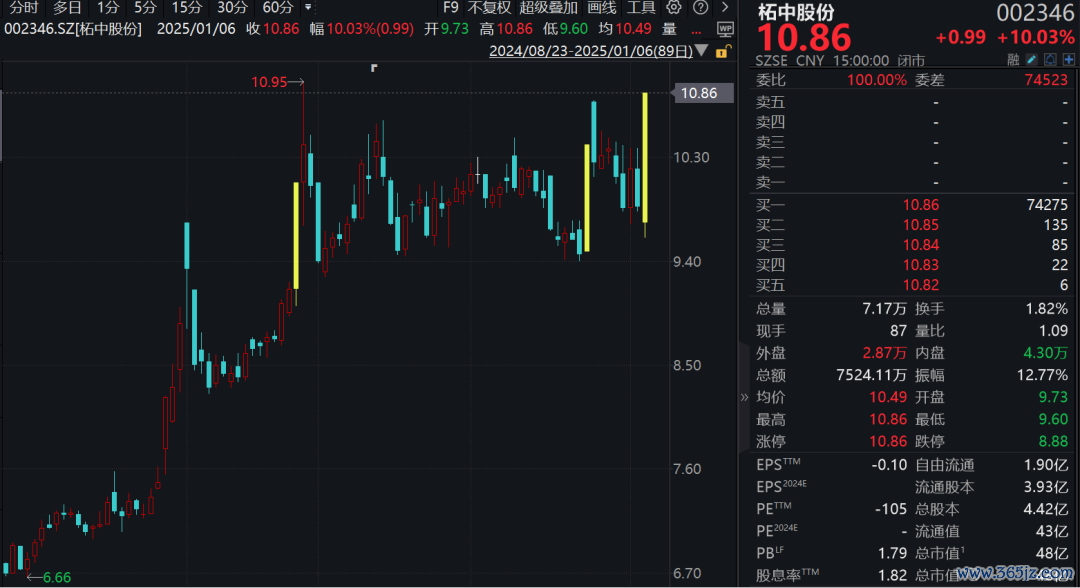Click current price tag 10.86 on axis
This screenshot has width=1080, height=588.
[x=703, y=93]
